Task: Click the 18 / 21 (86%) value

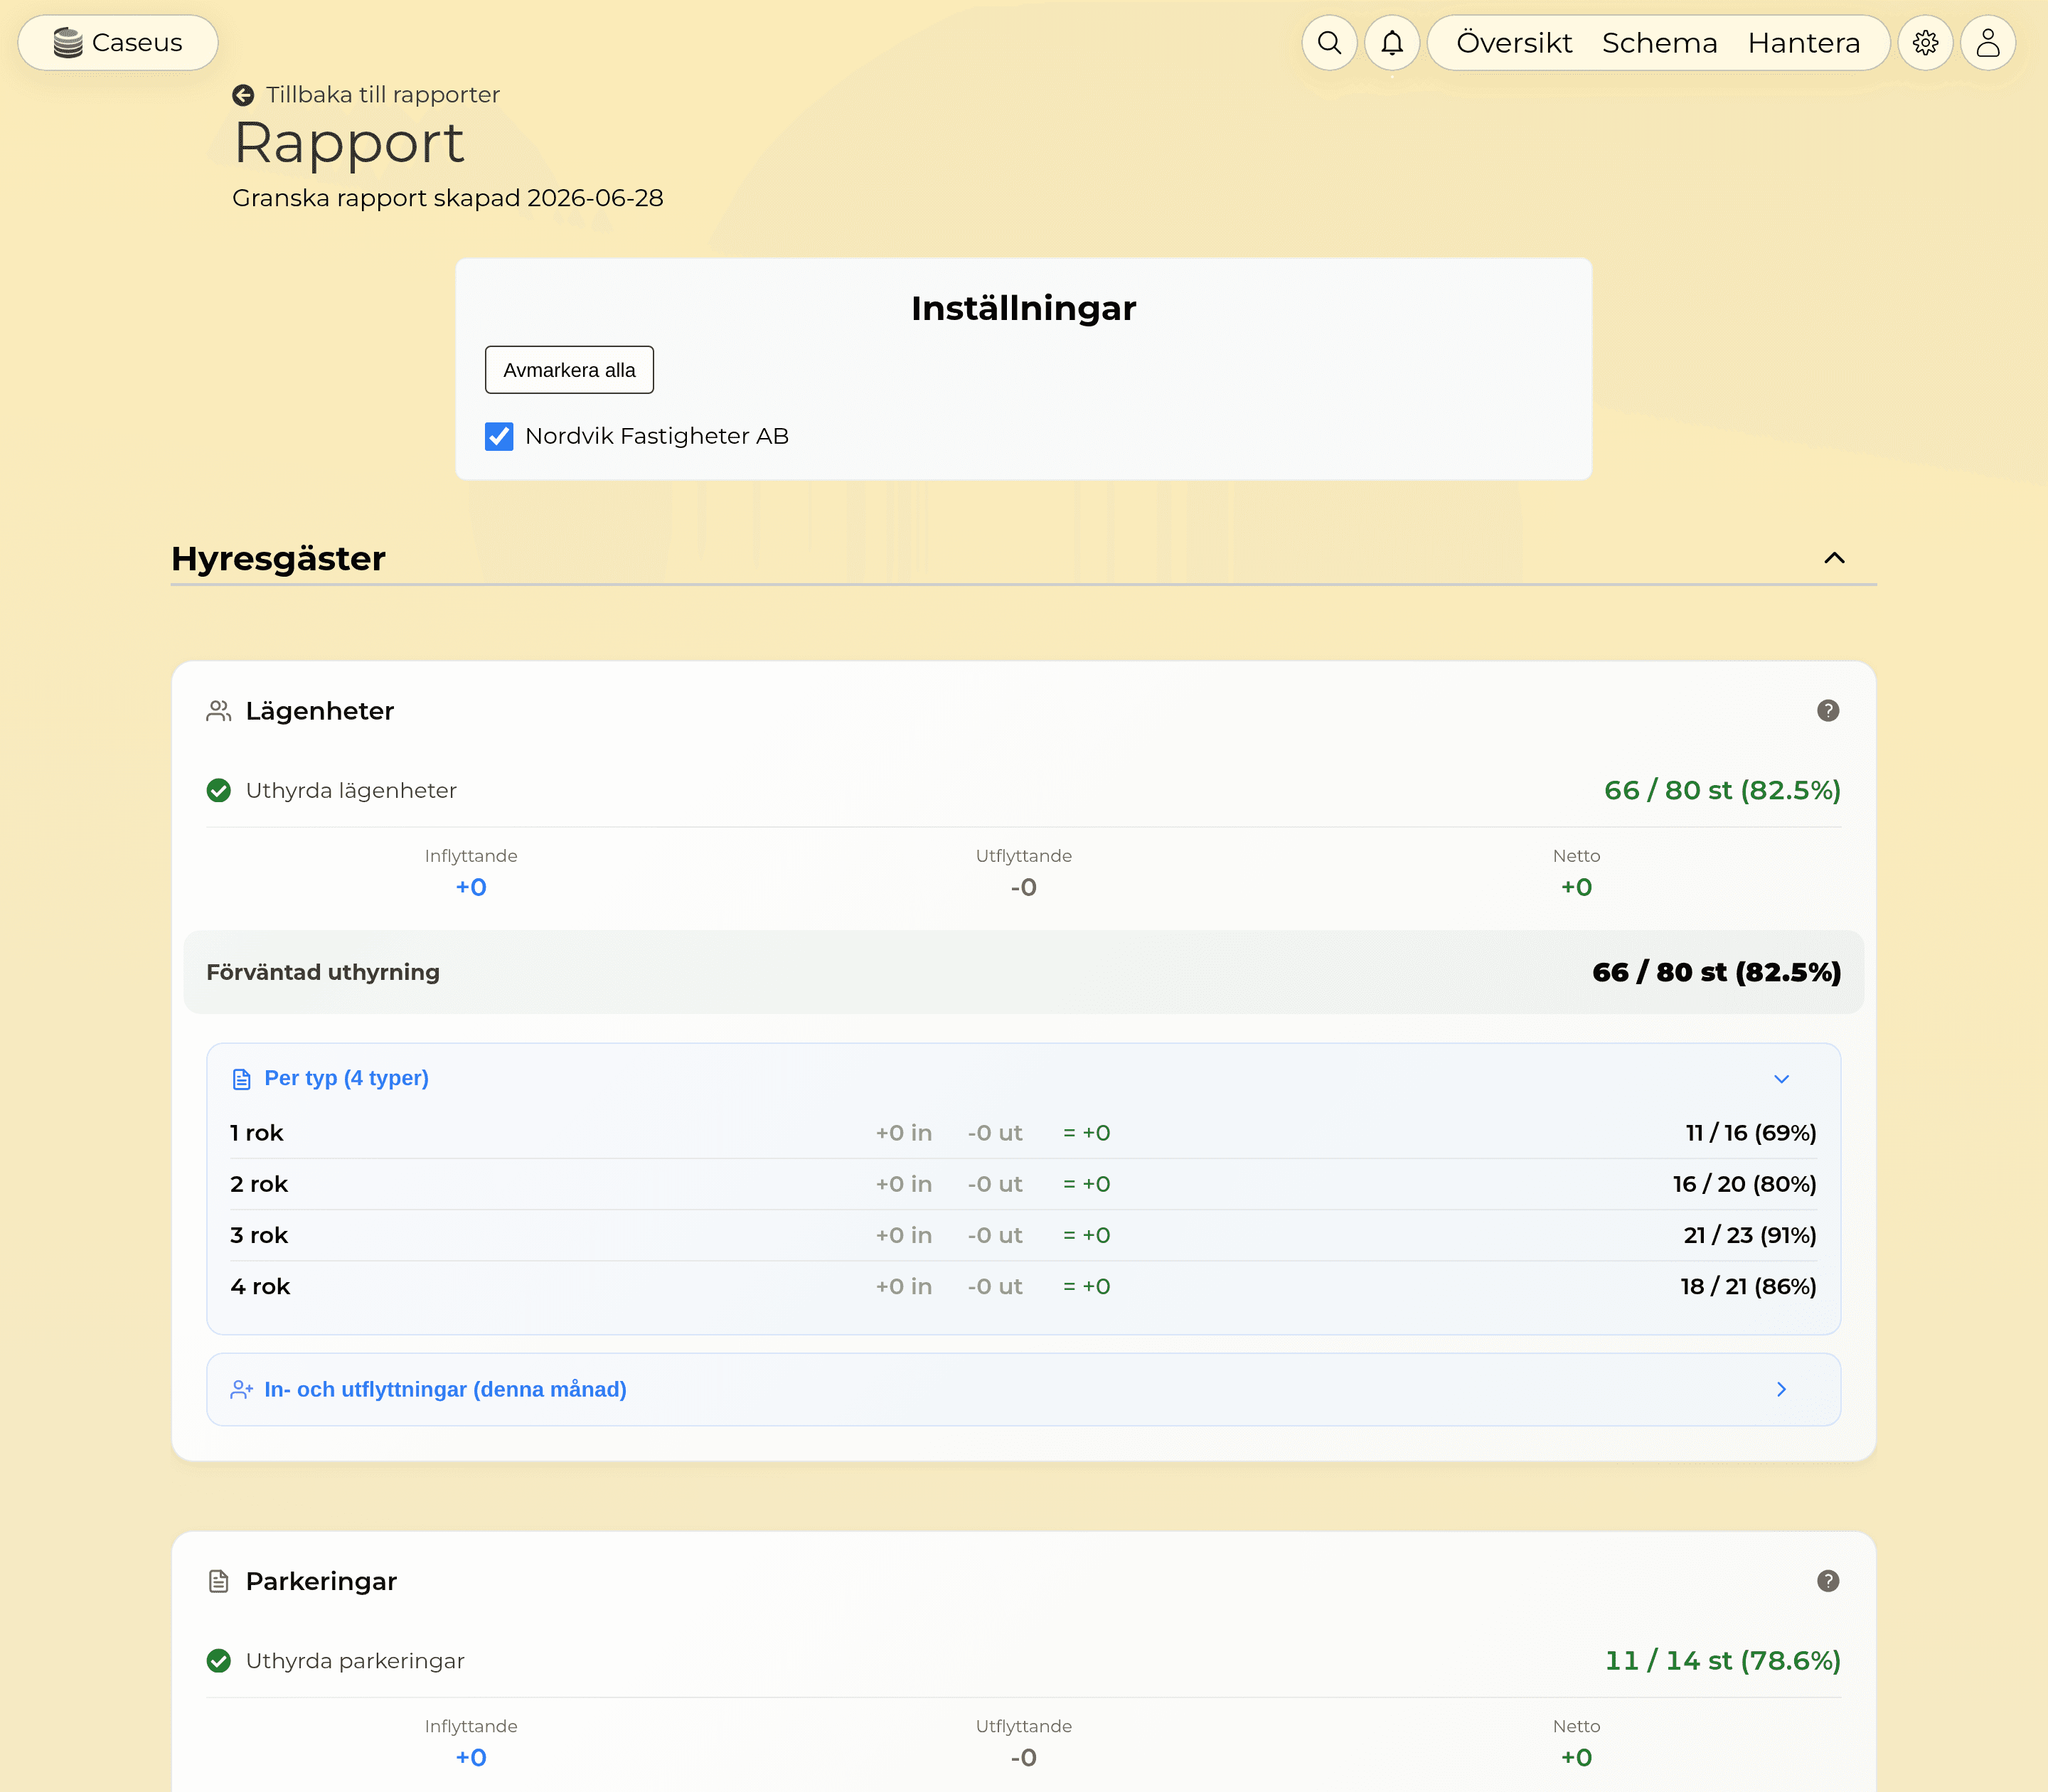Action: (1748, 1286)
